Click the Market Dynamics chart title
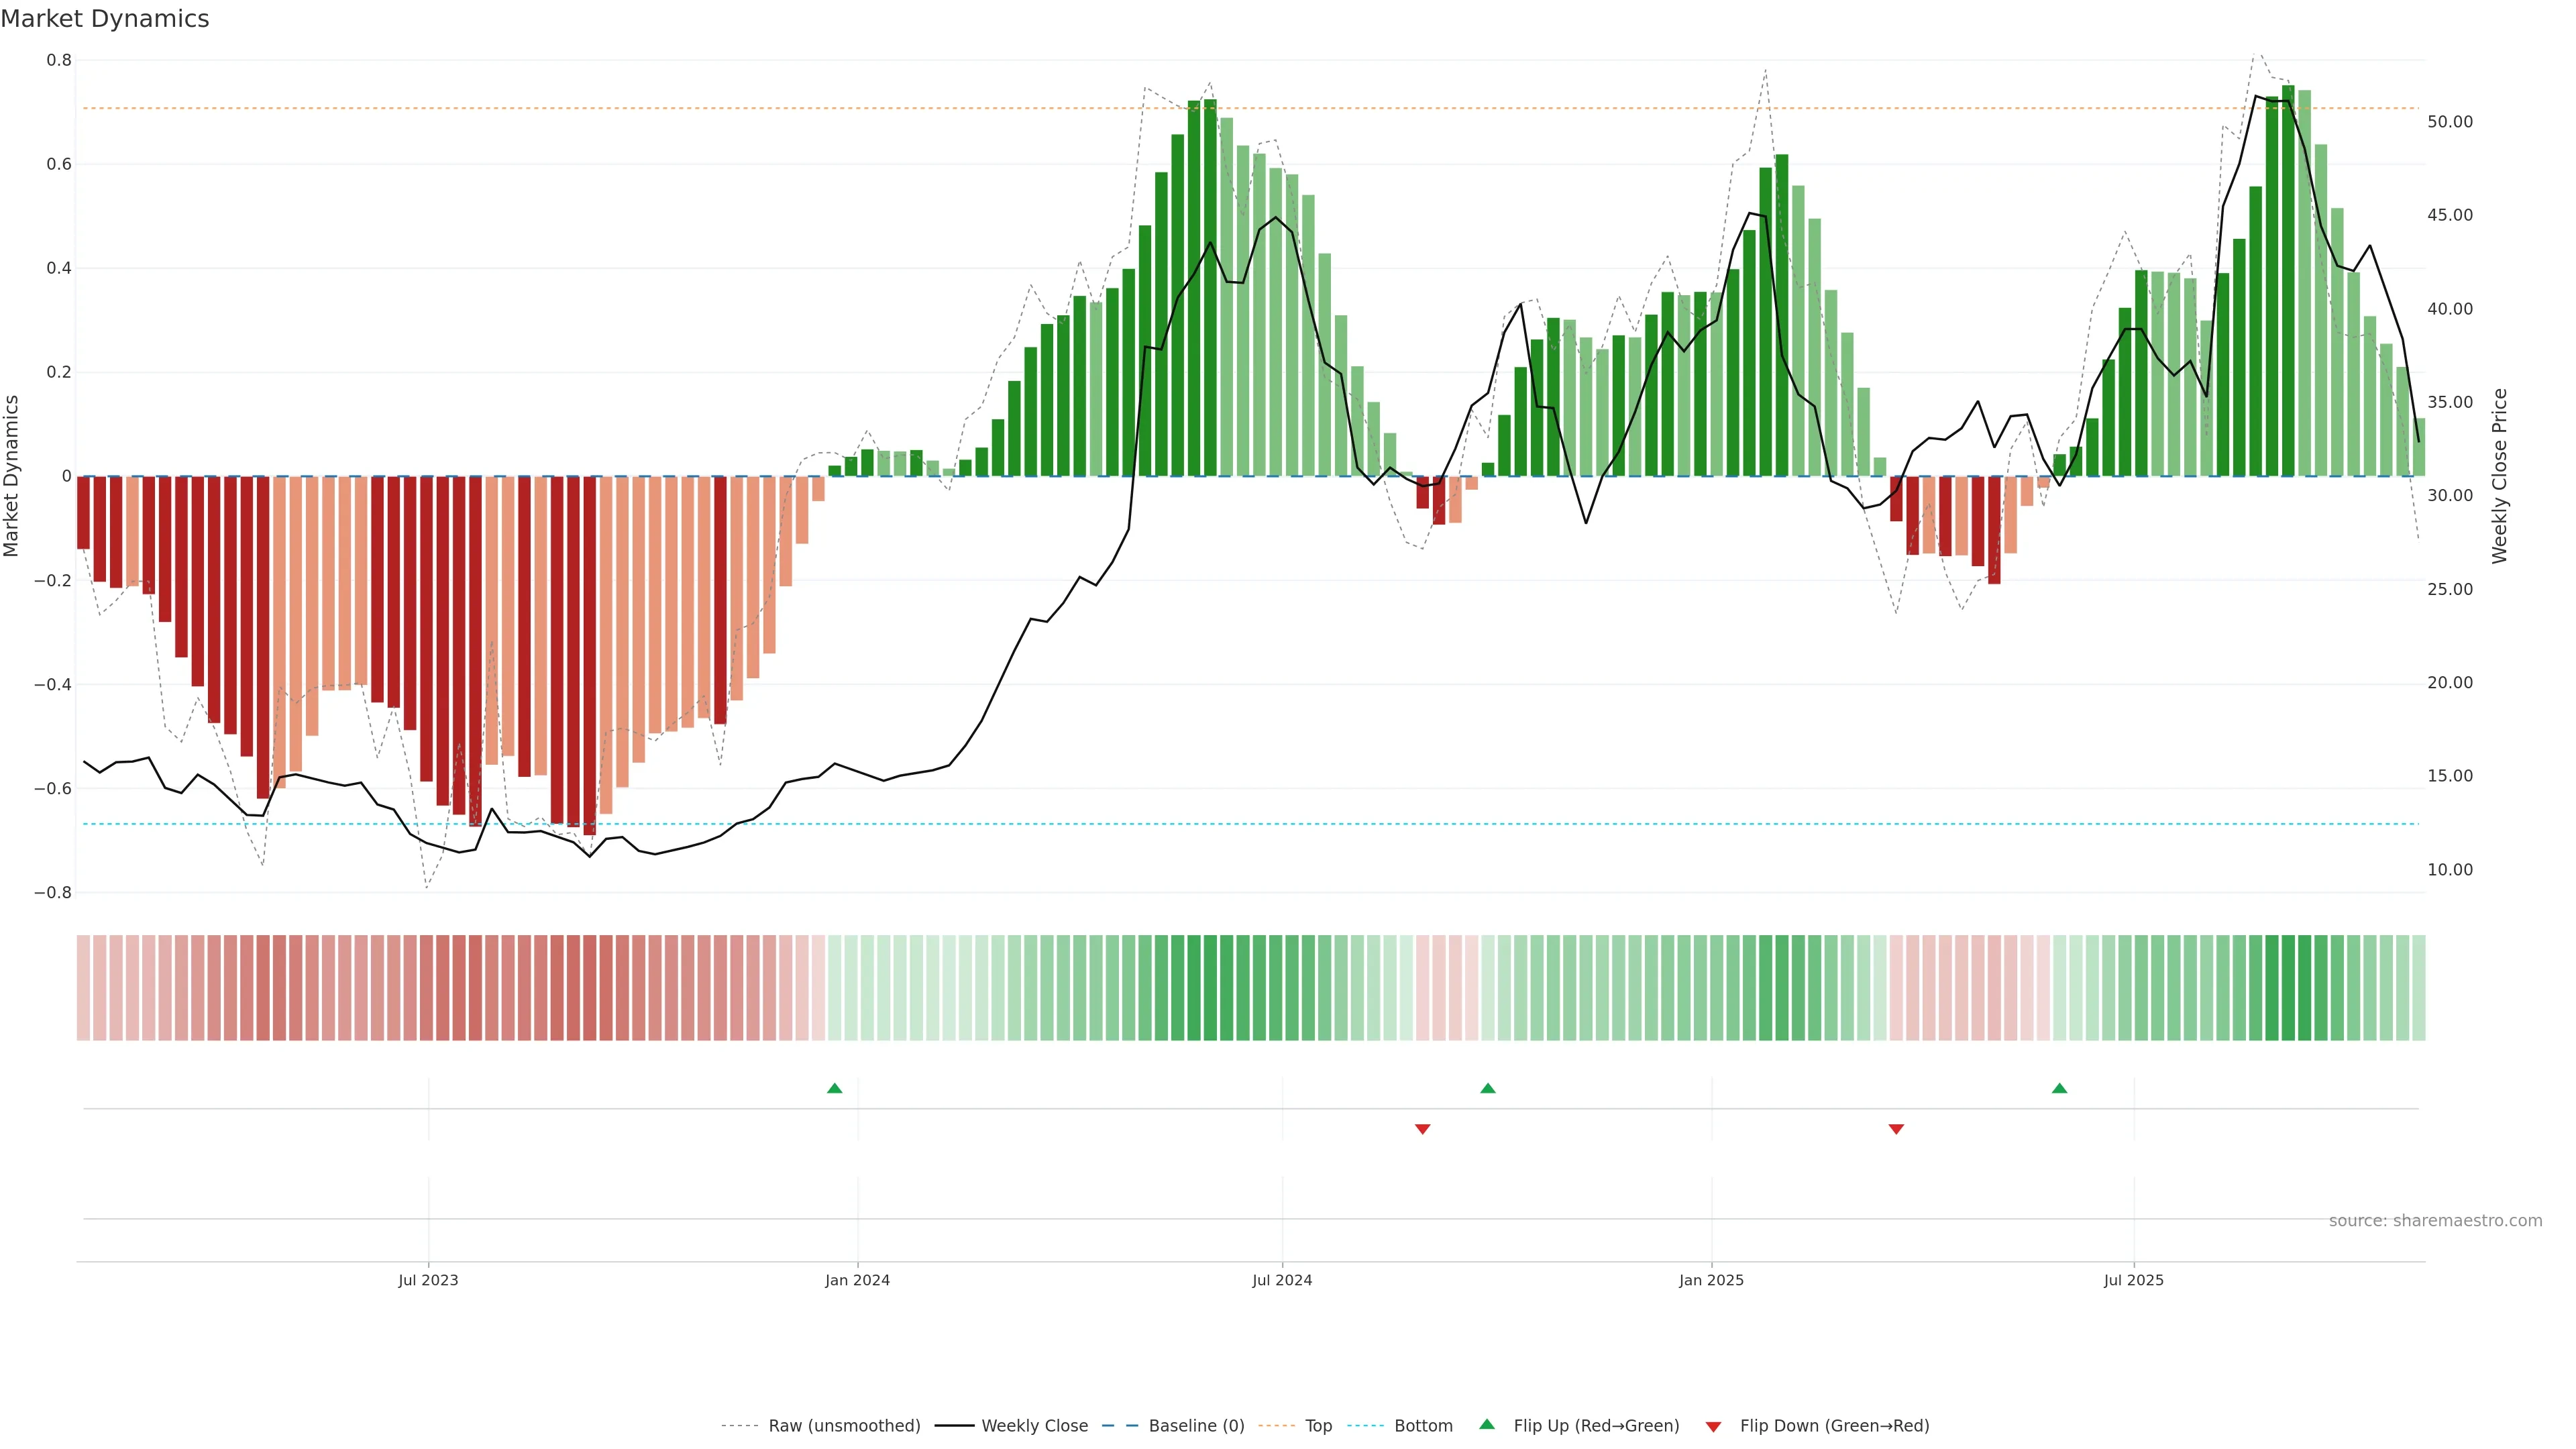This screenshot has width=2576, height=1449. pos(105,19)
